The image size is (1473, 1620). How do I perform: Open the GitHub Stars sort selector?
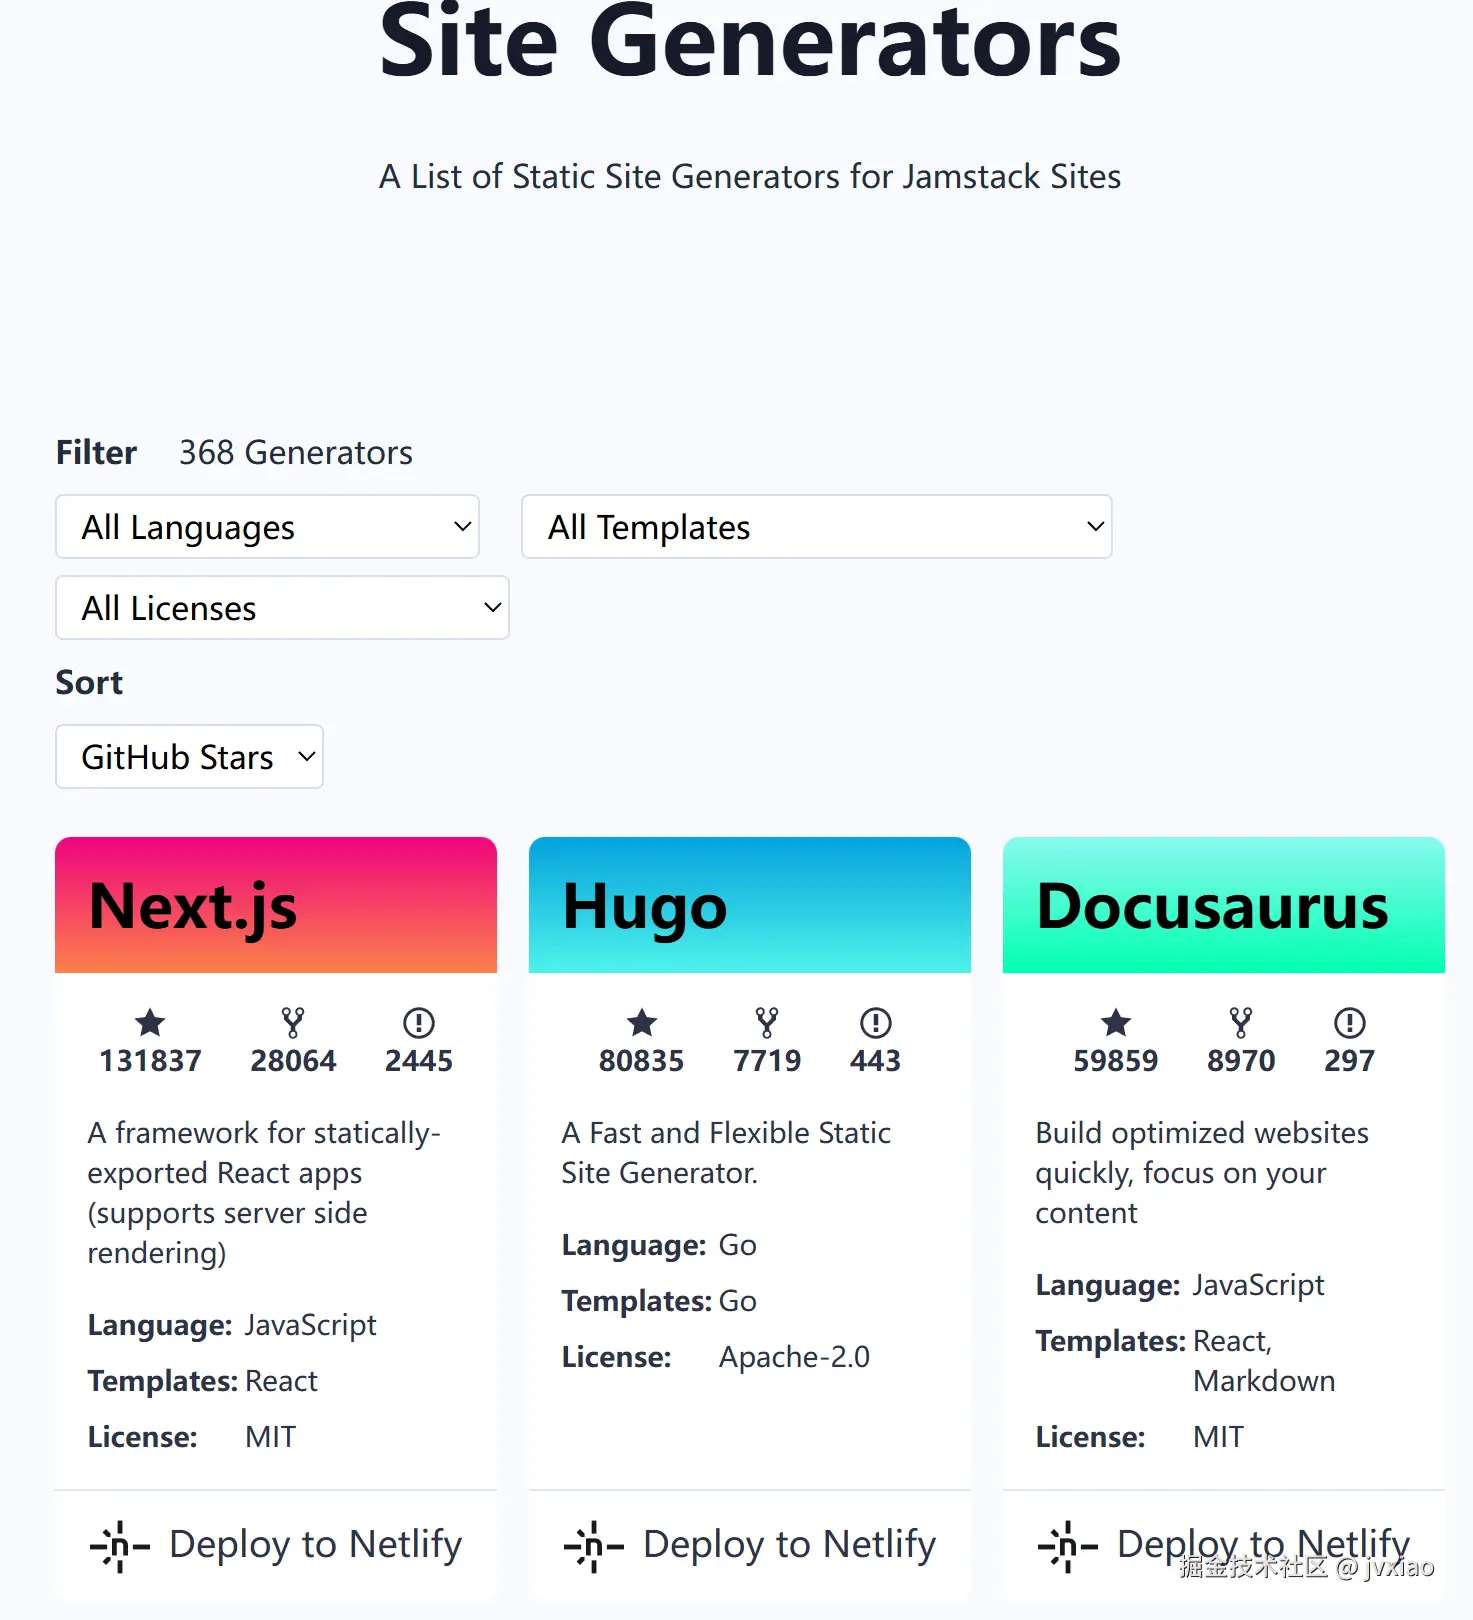tap(188, 757)
